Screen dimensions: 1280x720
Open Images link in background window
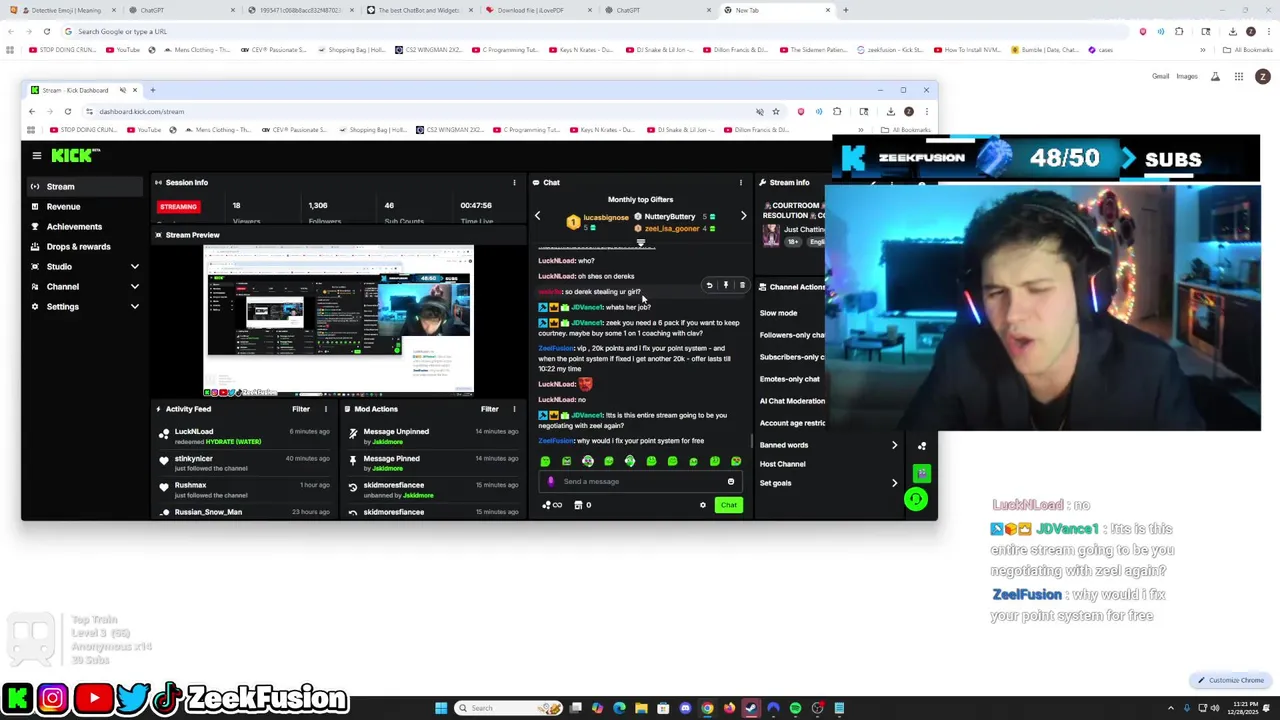point(1187,77)
